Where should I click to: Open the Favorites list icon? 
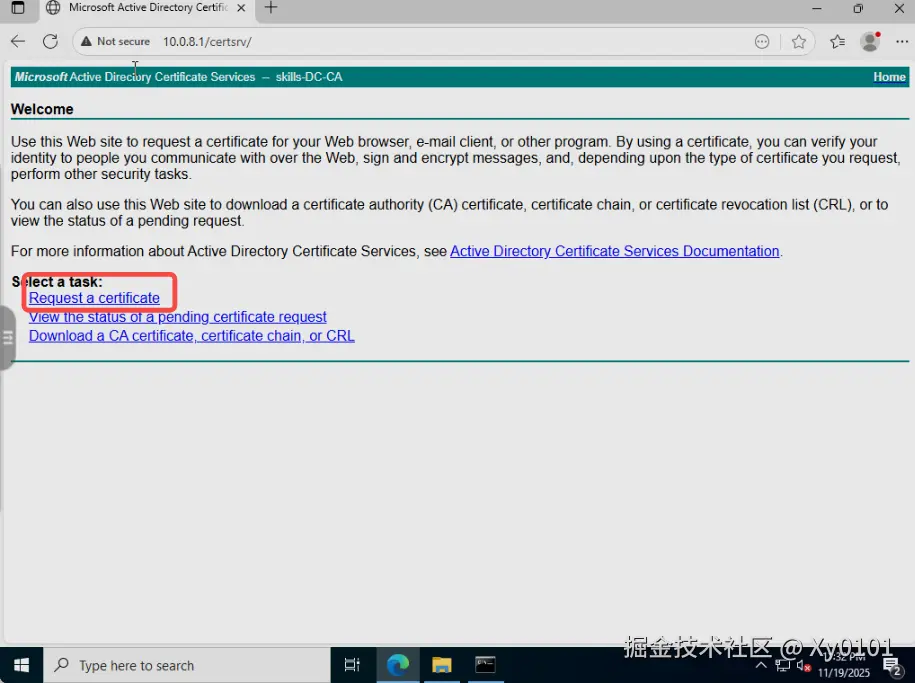[x=837, y=41]
